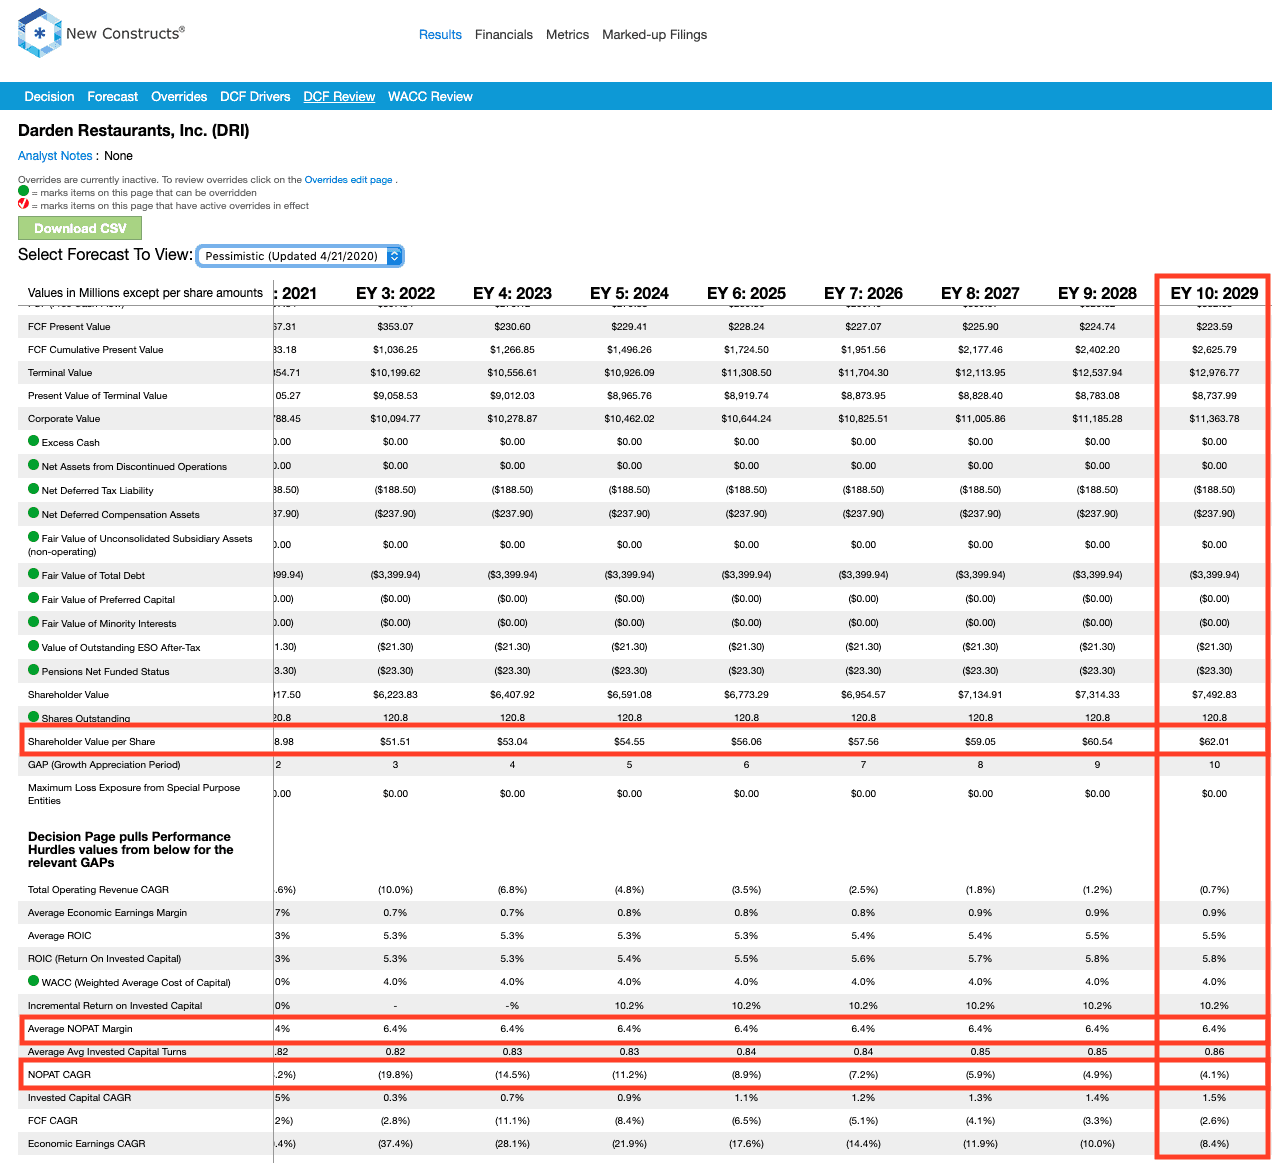Click the EY 9: 2028 column header
Image resolution: width=1272 pixels, height=1163 pixels.
pos(1097,293)
